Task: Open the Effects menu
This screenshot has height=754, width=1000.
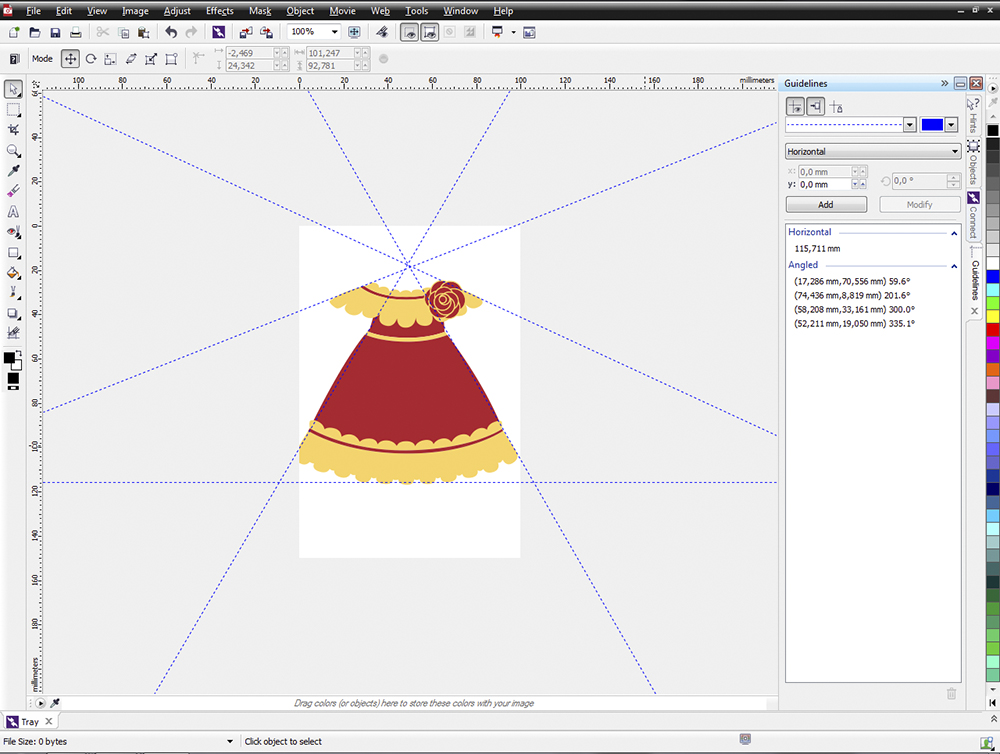Action: tap(219, 11)
